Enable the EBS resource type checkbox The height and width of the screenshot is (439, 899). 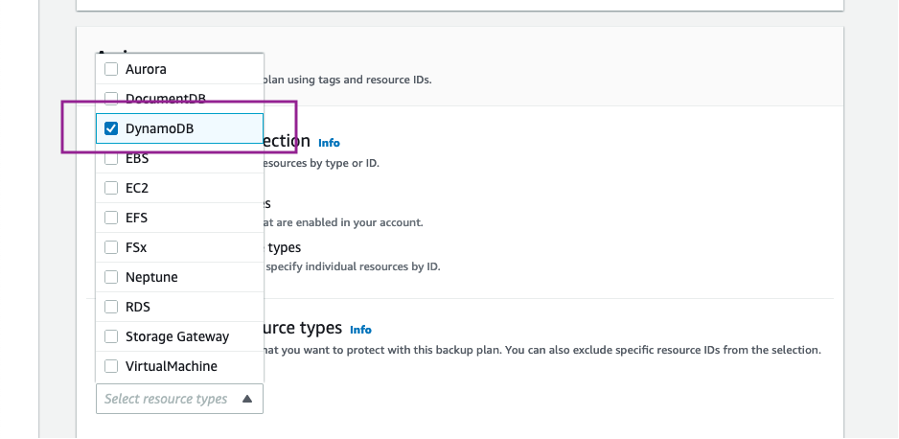(111, 159)
